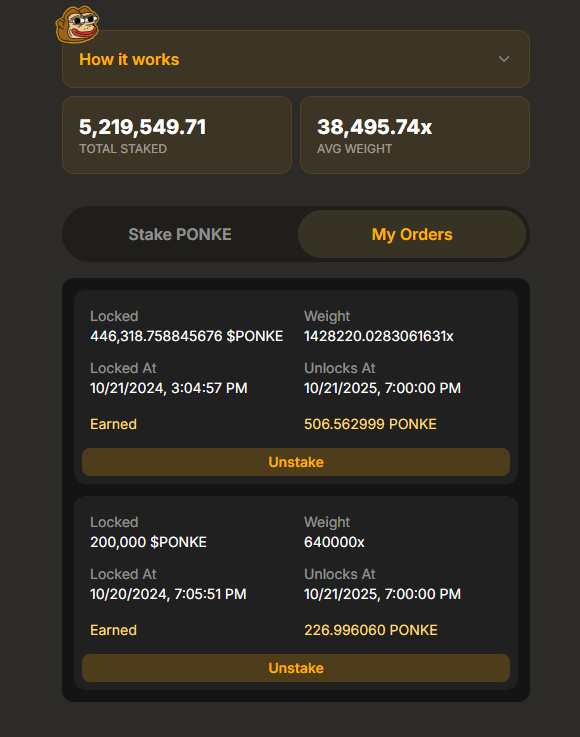Click the 506.562999 PONKE earned amount
The width and height of the screenshot is (580, 737).
370,424
